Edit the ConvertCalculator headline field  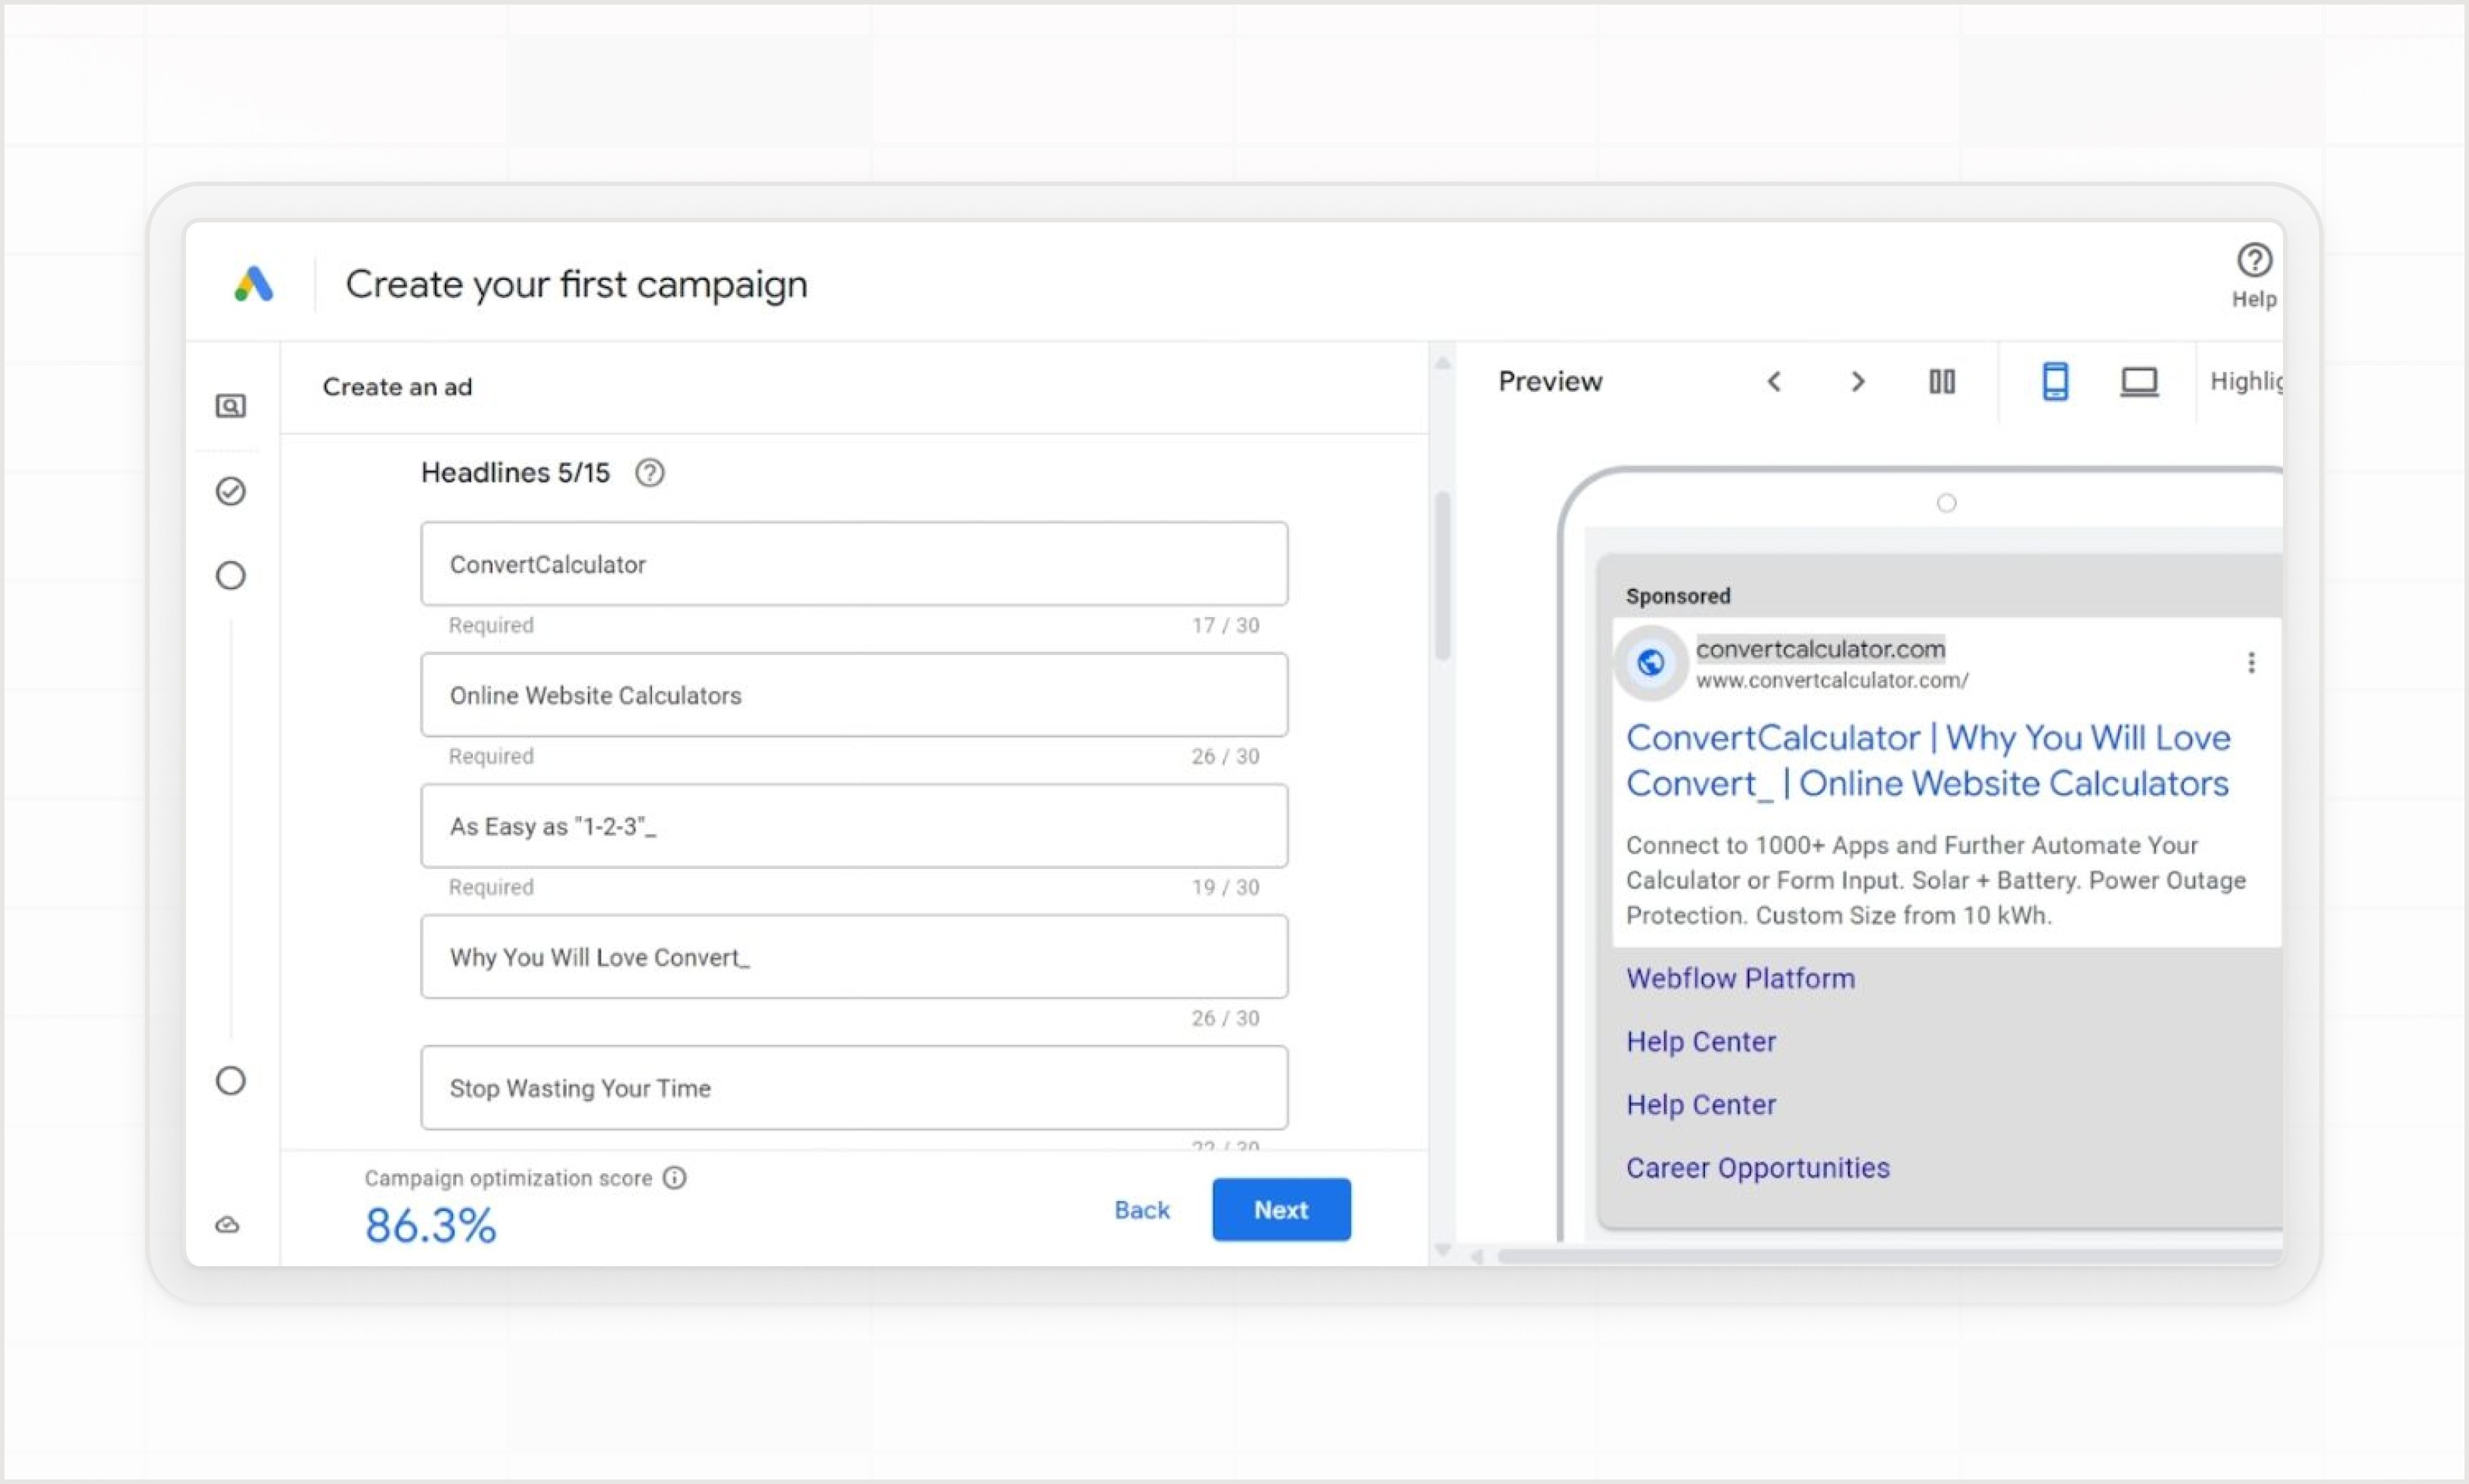[x=854, y=564]
